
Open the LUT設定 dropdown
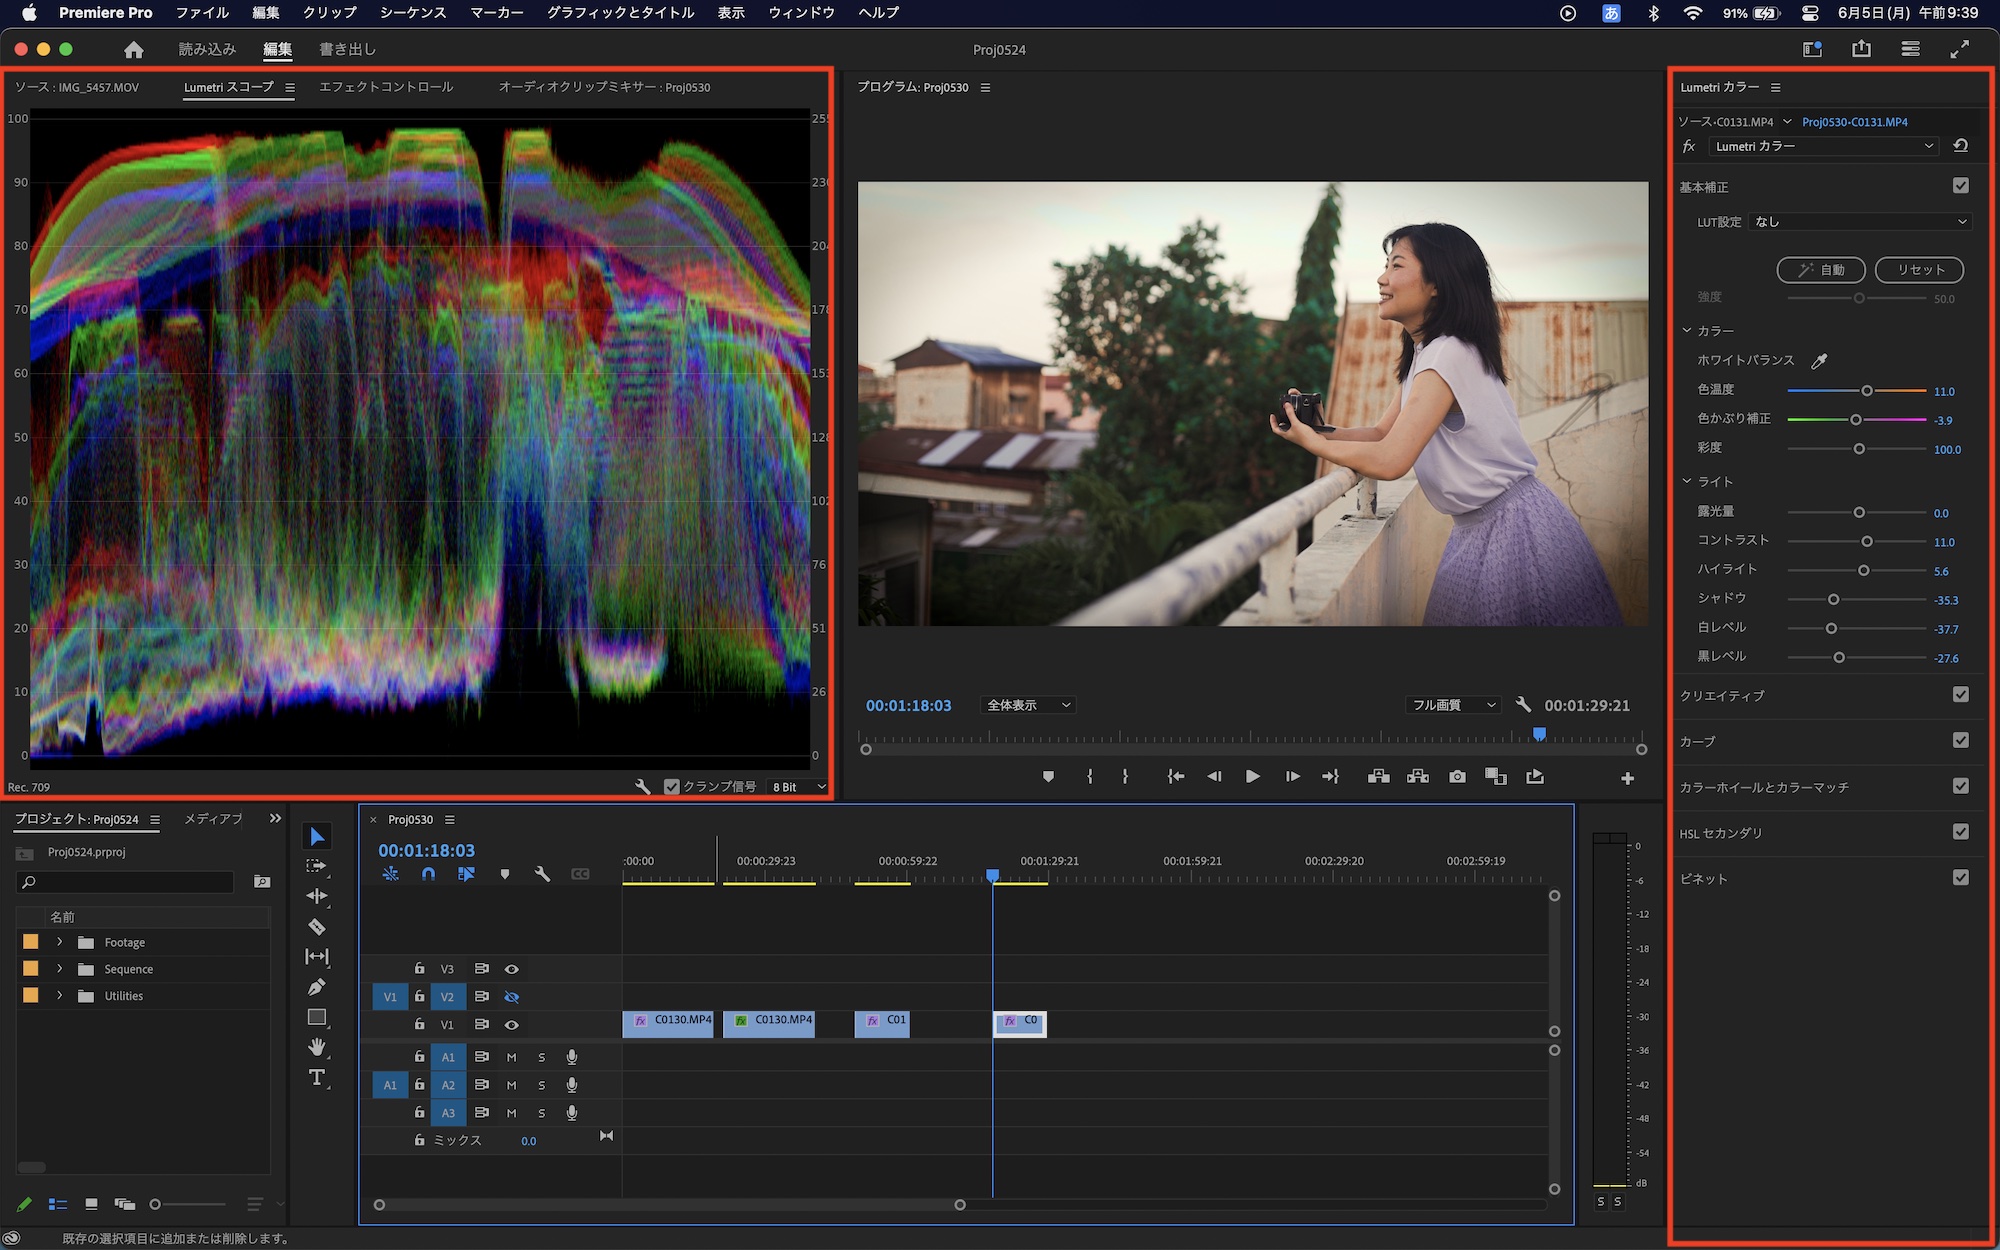coord(1860,222)
